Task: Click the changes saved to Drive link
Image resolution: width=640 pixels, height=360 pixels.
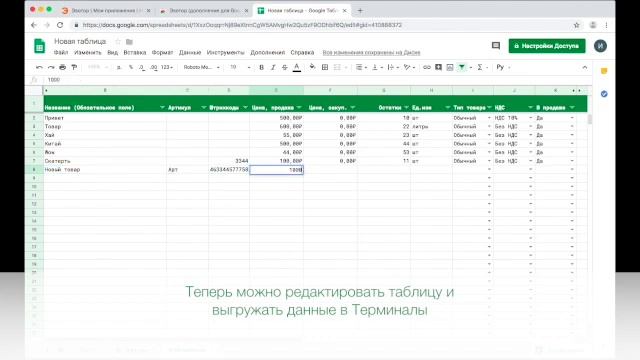Action: (371, 53)
